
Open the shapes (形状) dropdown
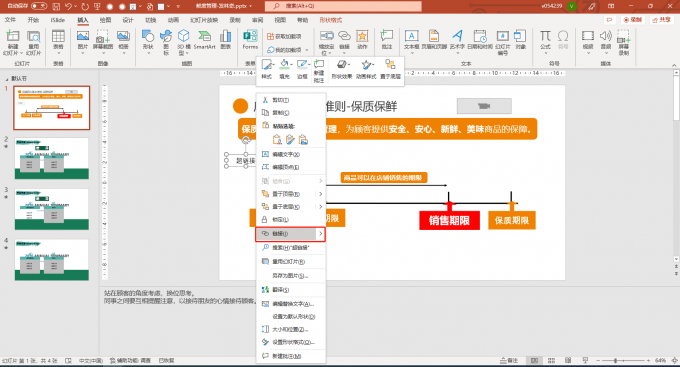pos(148,42)
